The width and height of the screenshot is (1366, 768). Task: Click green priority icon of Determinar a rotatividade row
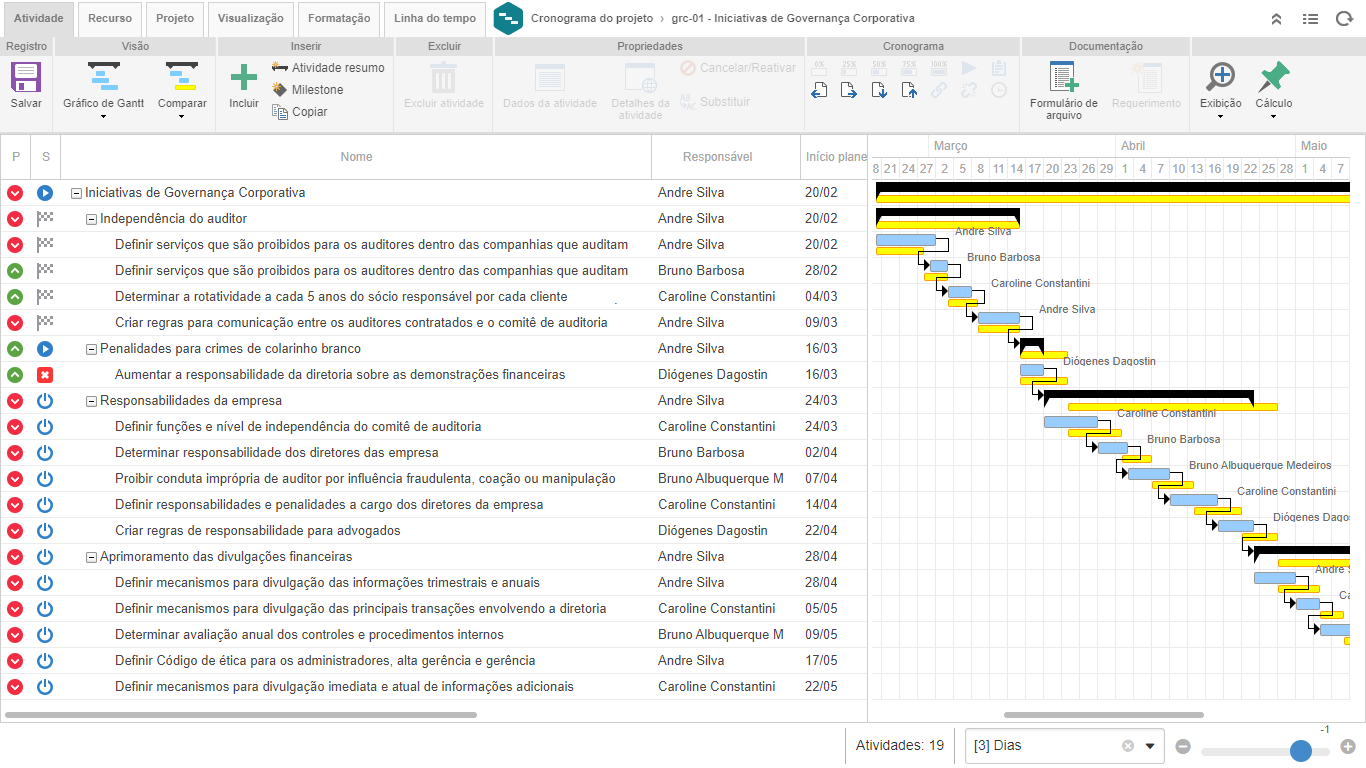(15, 297)
